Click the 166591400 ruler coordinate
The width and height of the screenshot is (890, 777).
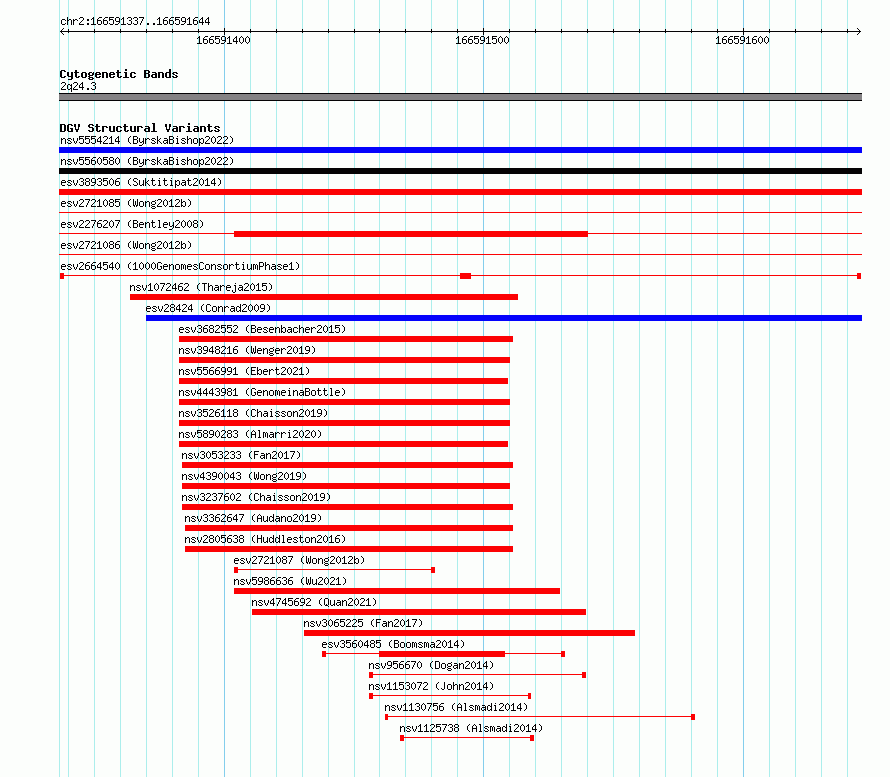click(x=223, y=40)
